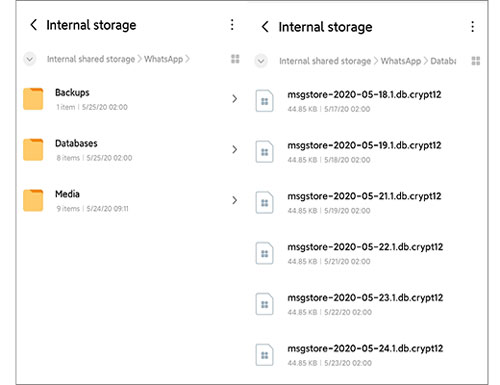Select the msgstore-2020-05-18.1.db.crypt12 file
The height and width of the screenshot is (385, 500).
368,101
